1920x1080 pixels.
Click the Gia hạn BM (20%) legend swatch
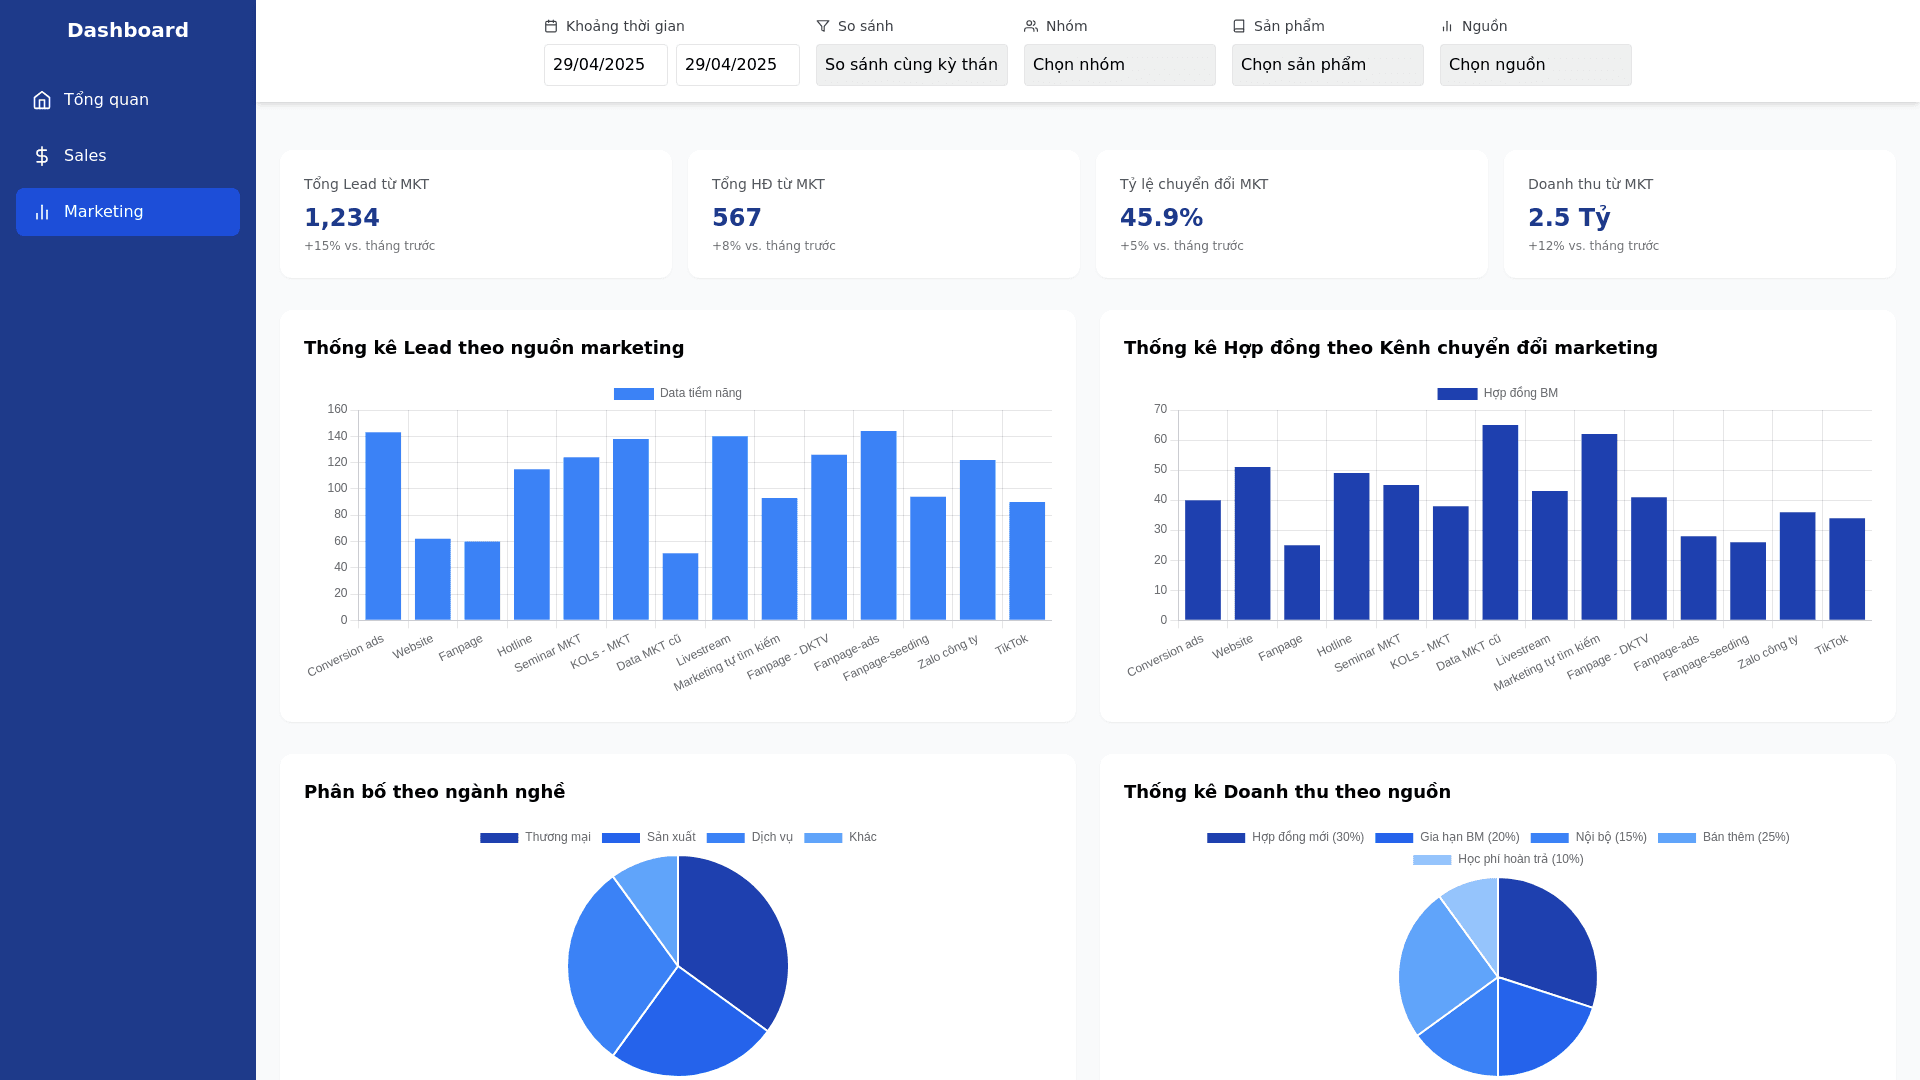(x=1394, y=838)
